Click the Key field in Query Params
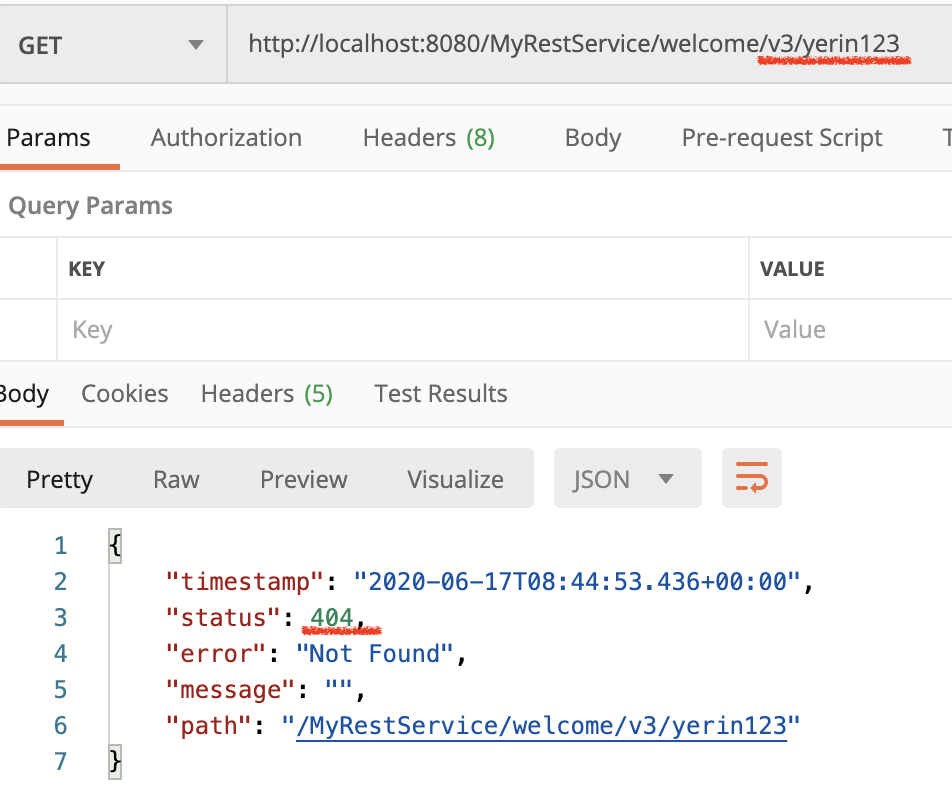 click(403, 330)
